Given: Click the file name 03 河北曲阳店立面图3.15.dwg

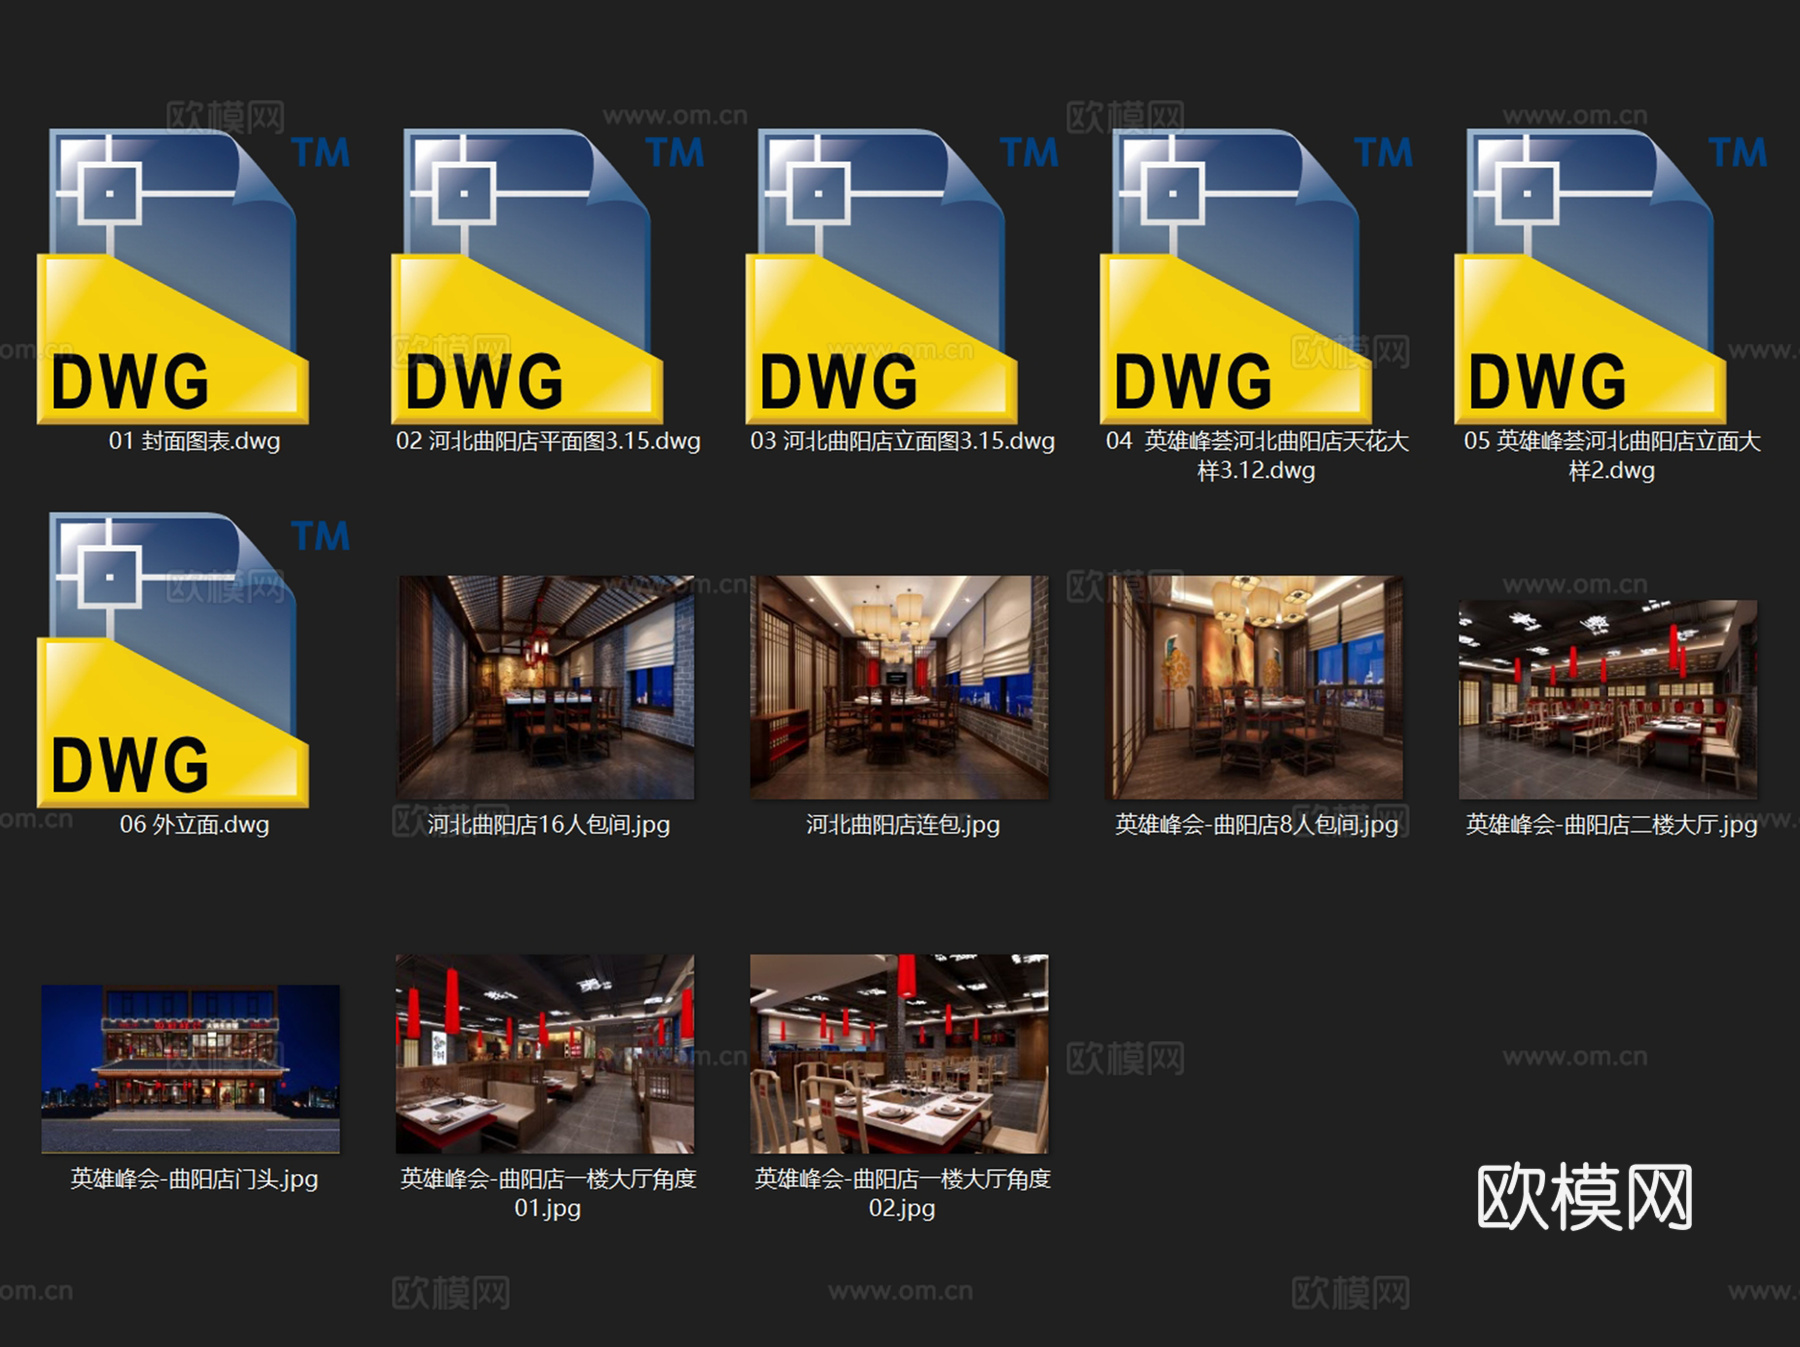Looking at the screenshot, I should pos(903,441).
